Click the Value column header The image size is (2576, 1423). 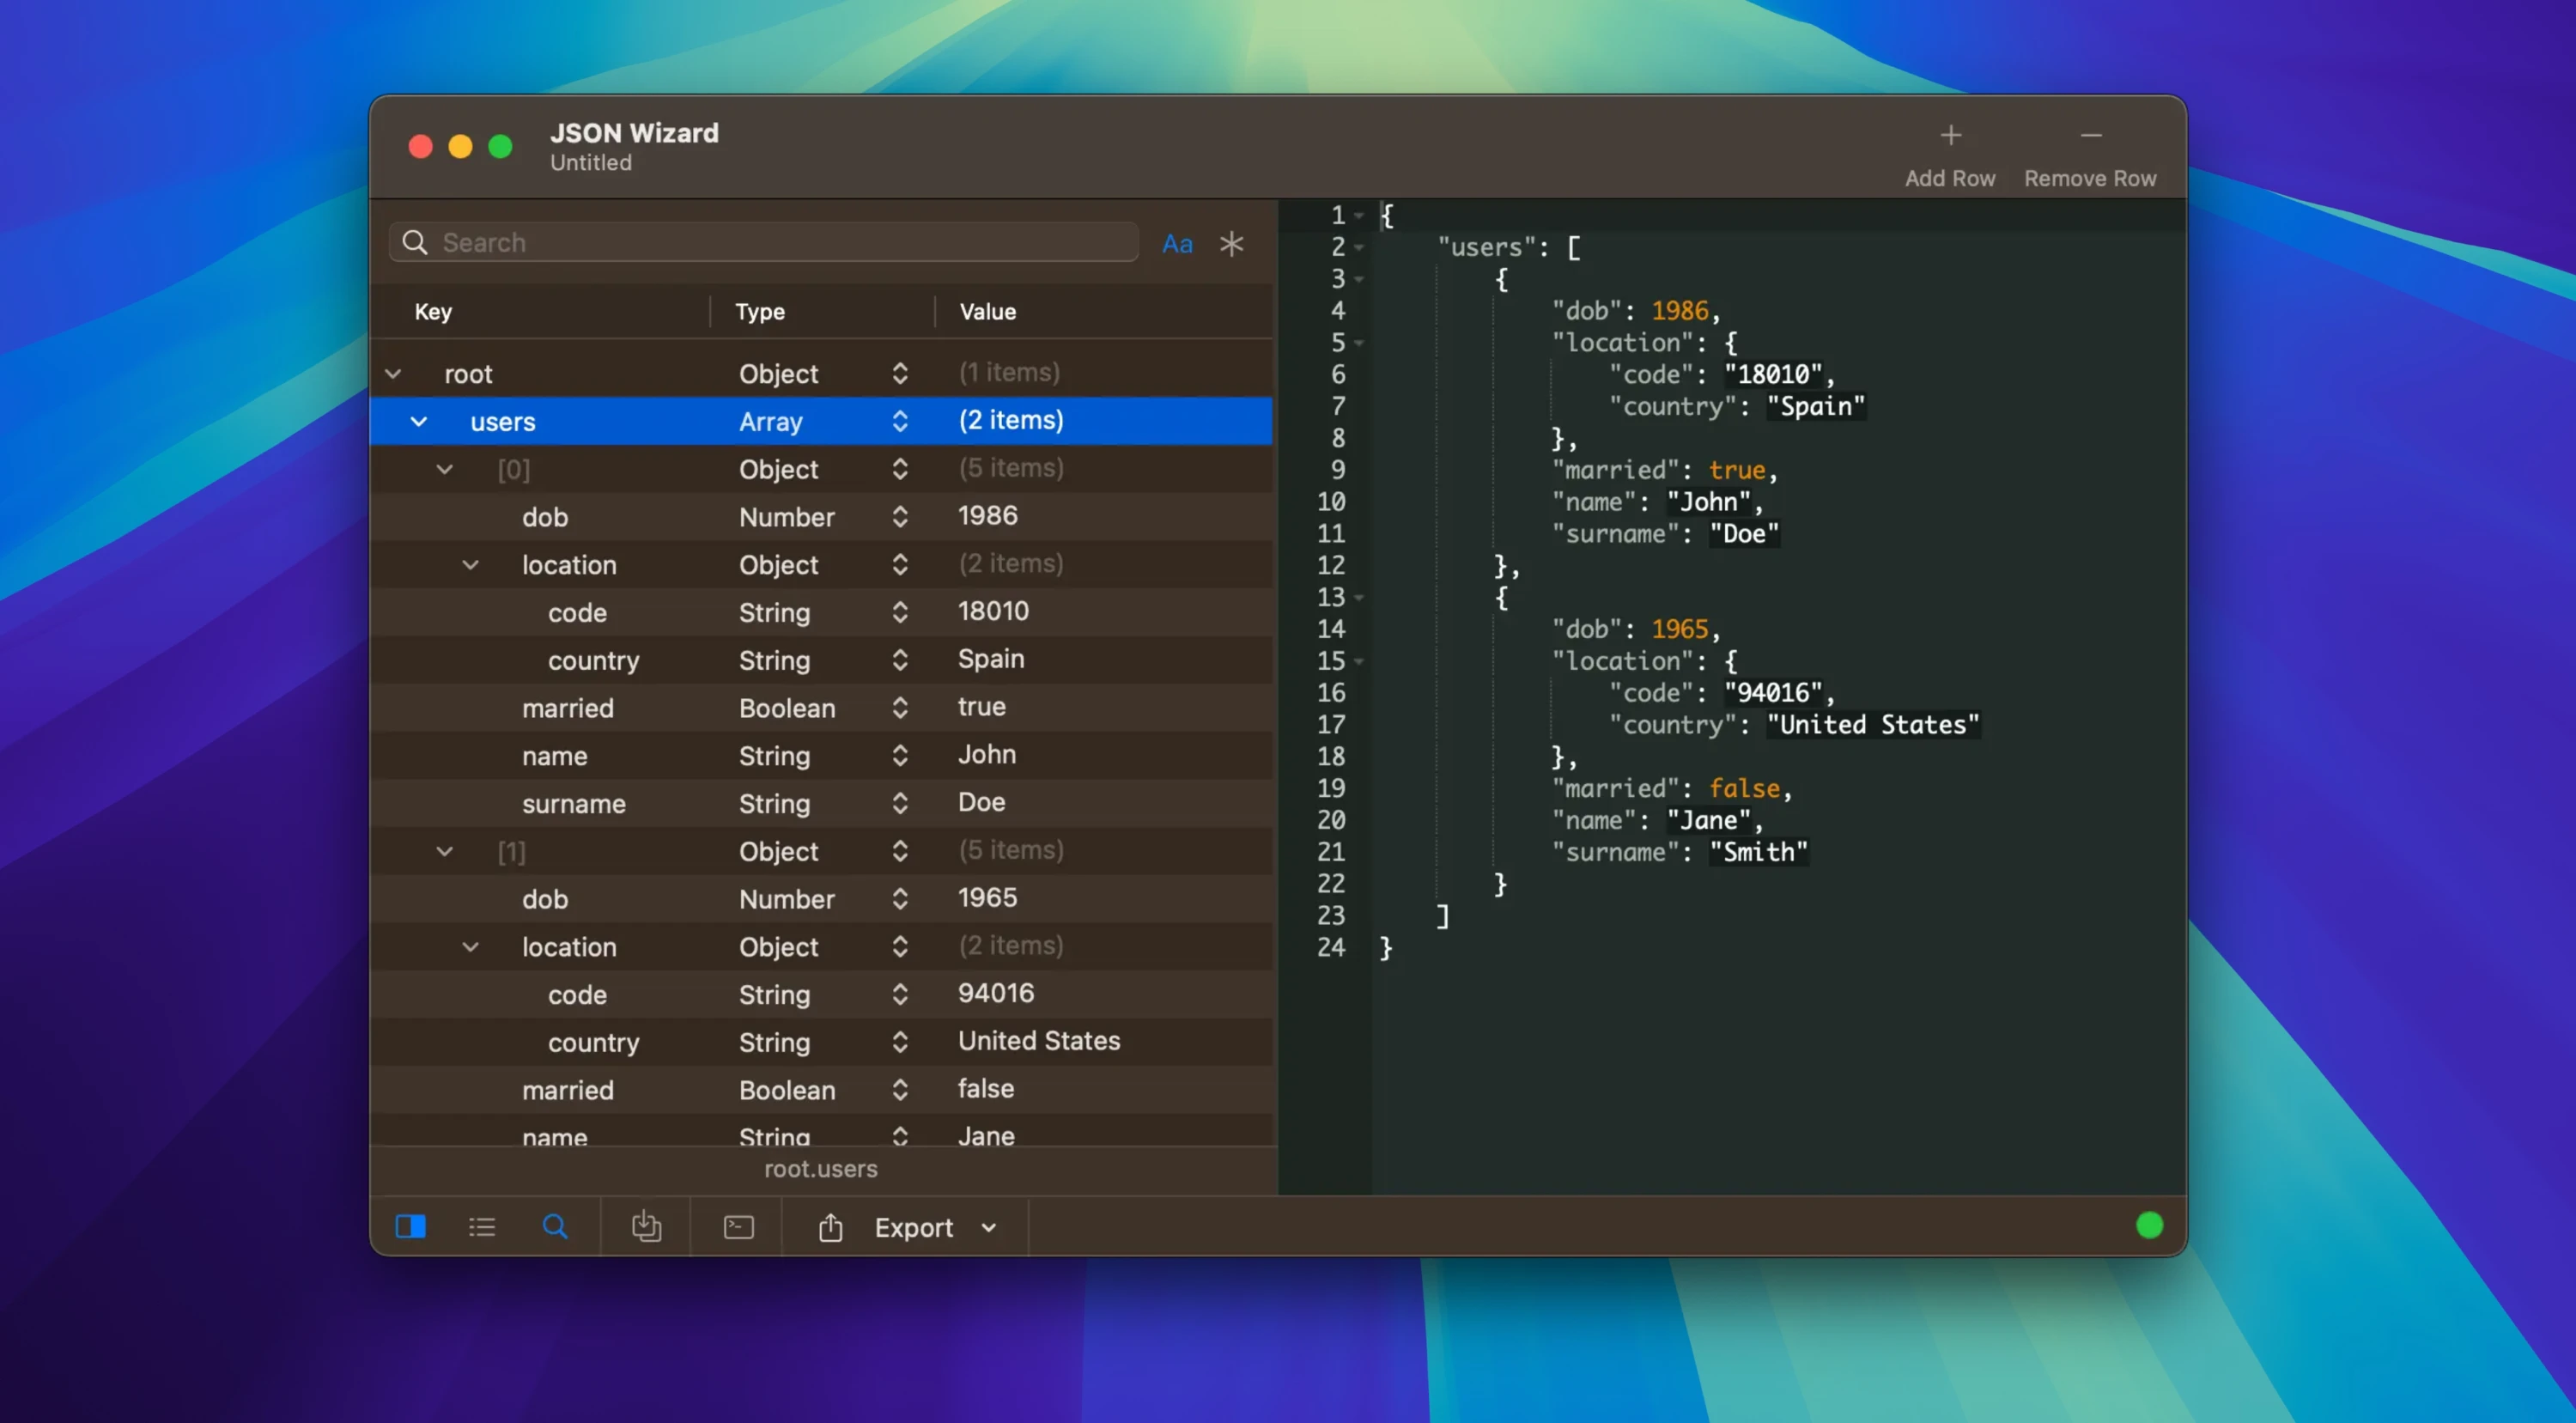(x=987, y=312)
